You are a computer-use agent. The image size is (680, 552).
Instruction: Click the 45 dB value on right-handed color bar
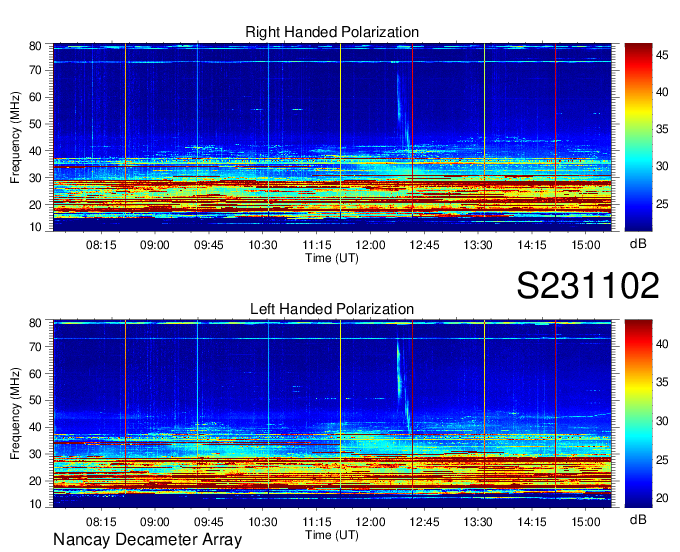(662, 55)
